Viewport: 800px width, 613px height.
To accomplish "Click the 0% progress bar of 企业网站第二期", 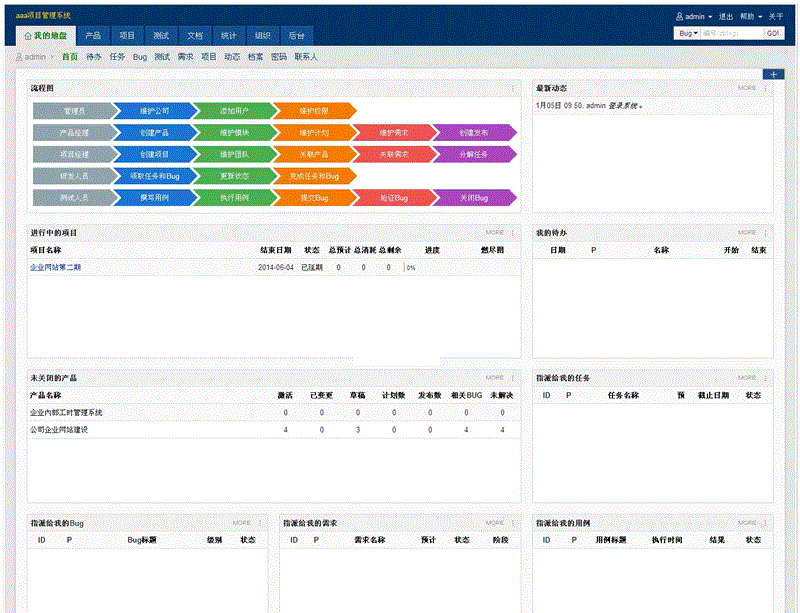I will click(410, 268).
